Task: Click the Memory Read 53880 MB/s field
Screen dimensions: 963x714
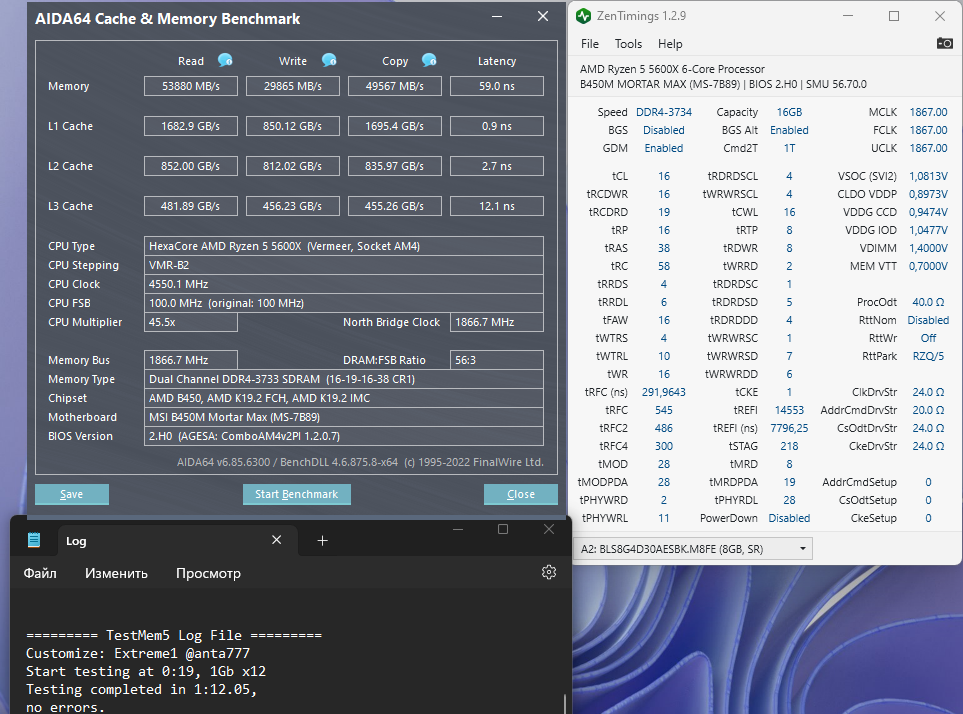Action: (191, 86)
